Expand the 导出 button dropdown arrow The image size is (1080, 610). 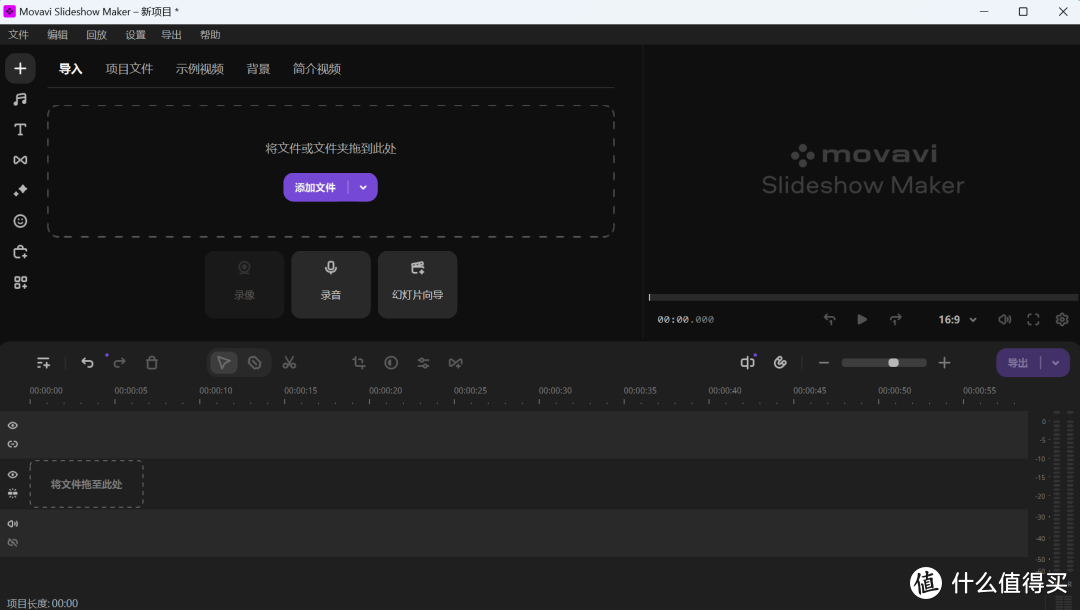(x=1056, y=363)
